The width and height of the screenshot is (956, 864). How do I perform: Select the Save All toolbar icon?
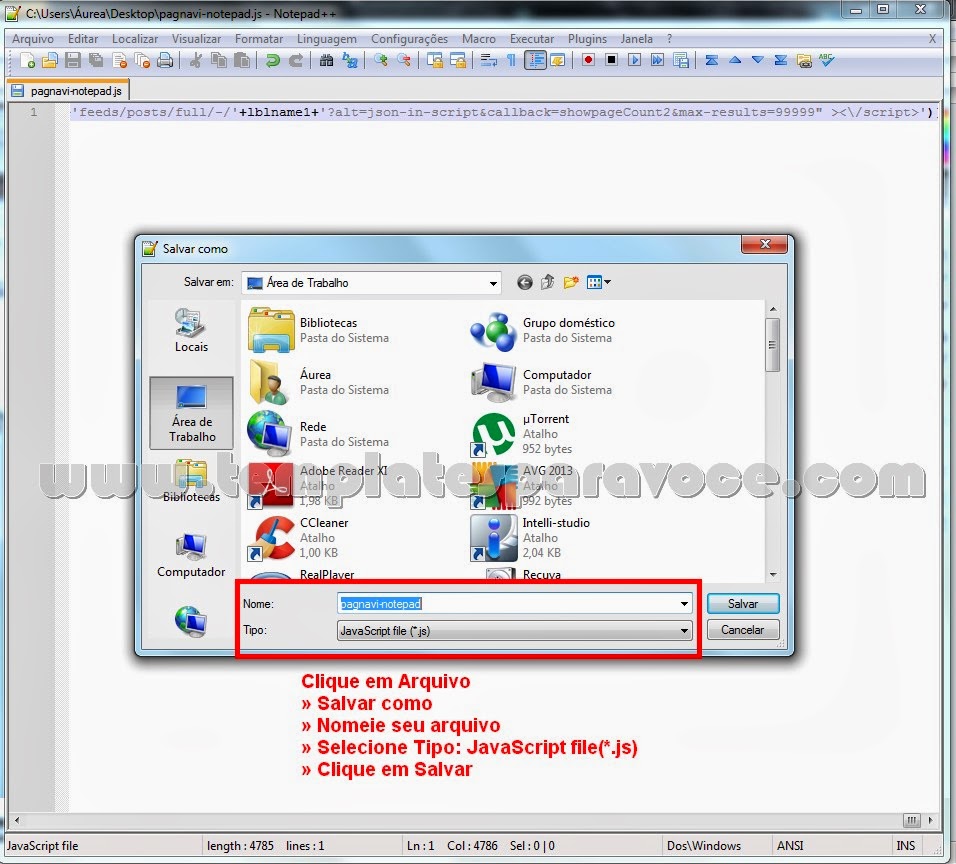coord(93,60)
